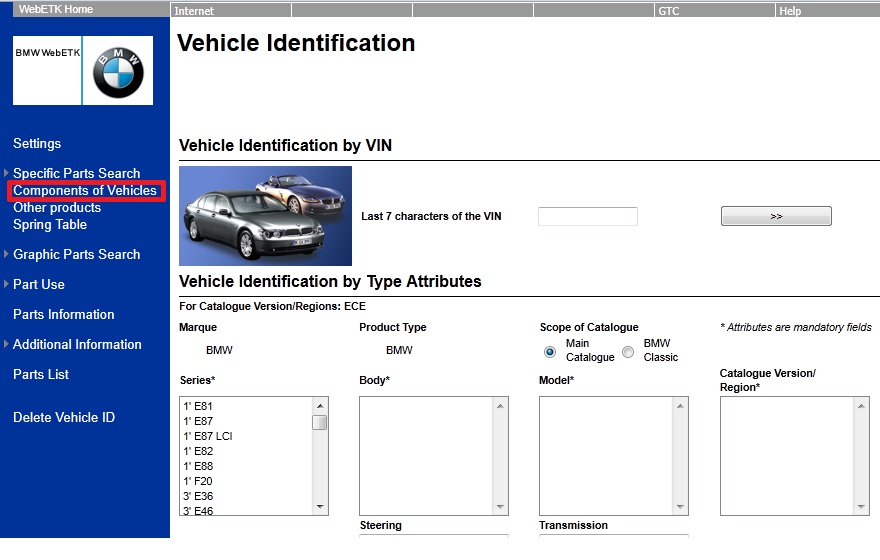Viewport: 880px width, 560px height.
Task: Open Graphic Parts Search
Action: tap(77, 254)
